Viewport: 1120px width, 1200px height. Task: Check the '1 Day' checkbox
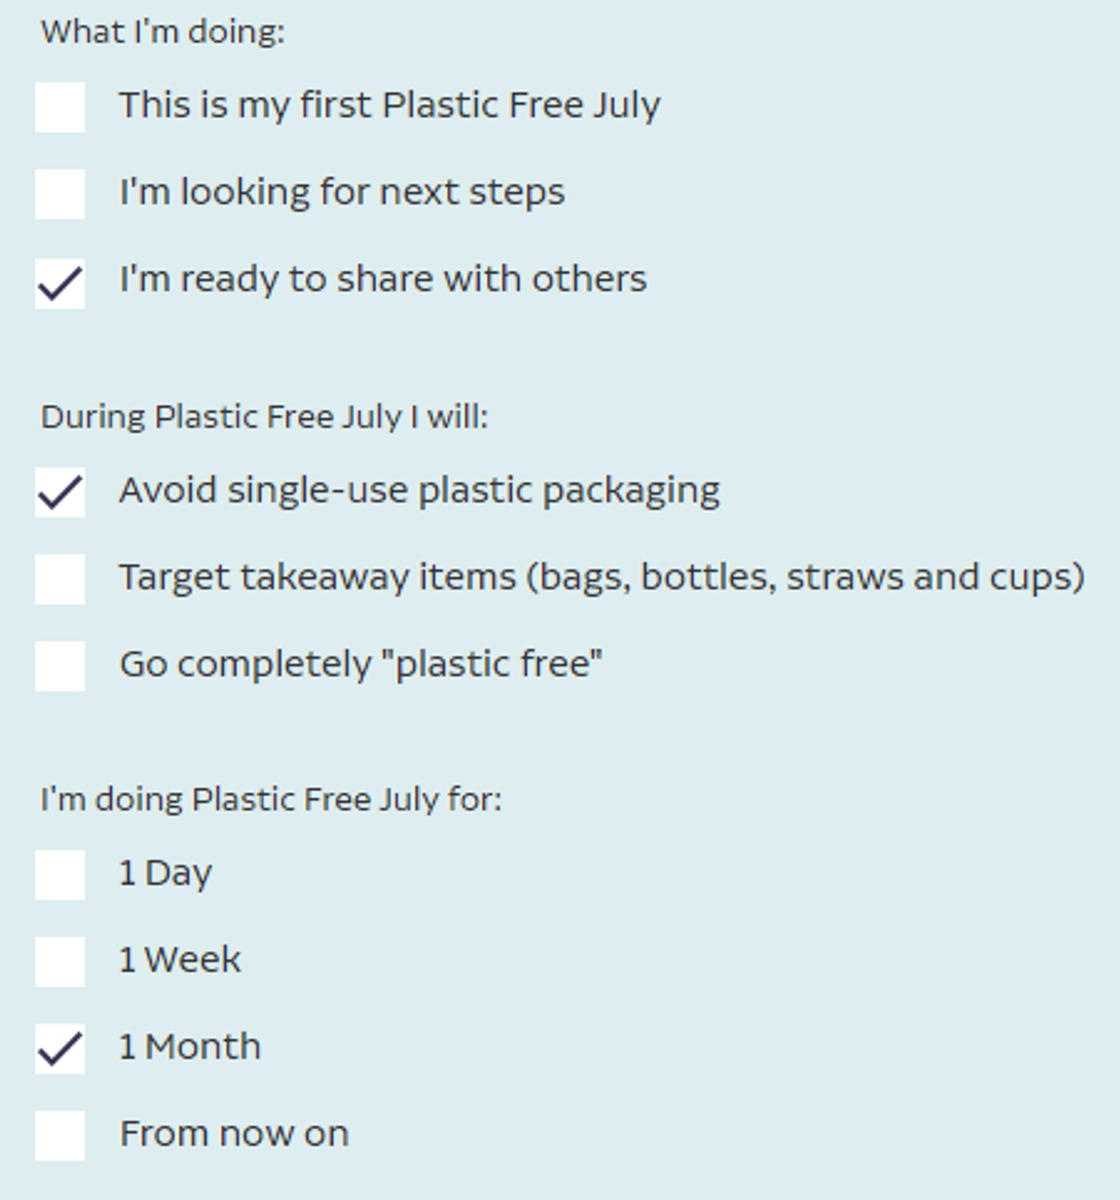click(60, 875)
